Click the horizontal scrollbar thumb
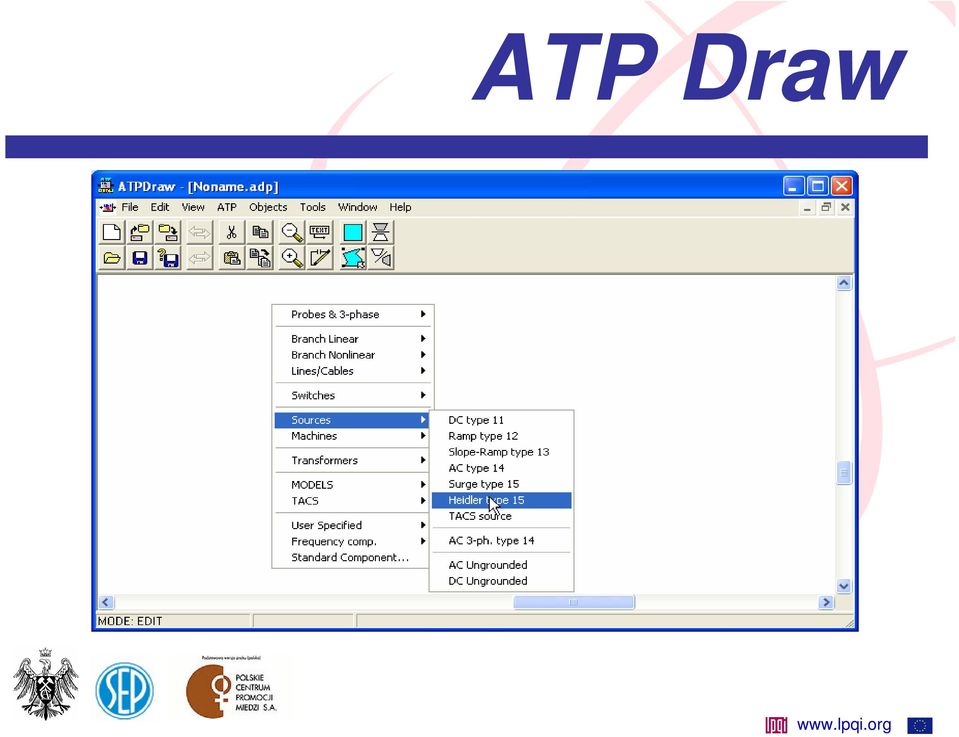The height and width of the screenshot is (737, 959). pos(574,602)
